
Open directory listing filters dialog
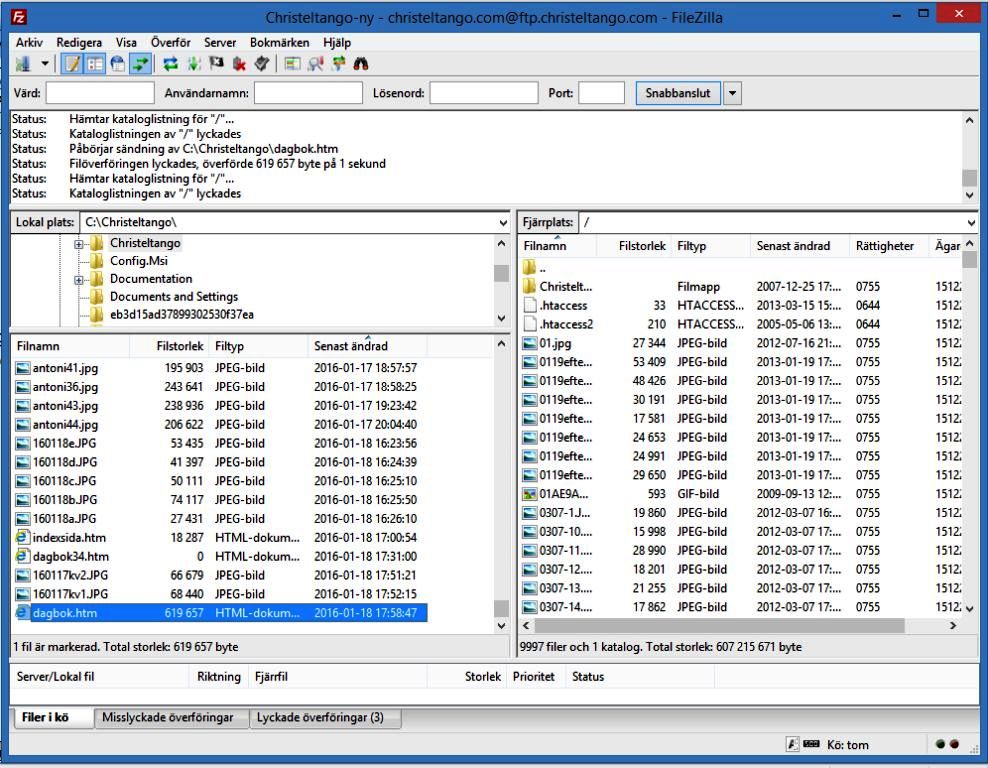(x=292, y=64)
